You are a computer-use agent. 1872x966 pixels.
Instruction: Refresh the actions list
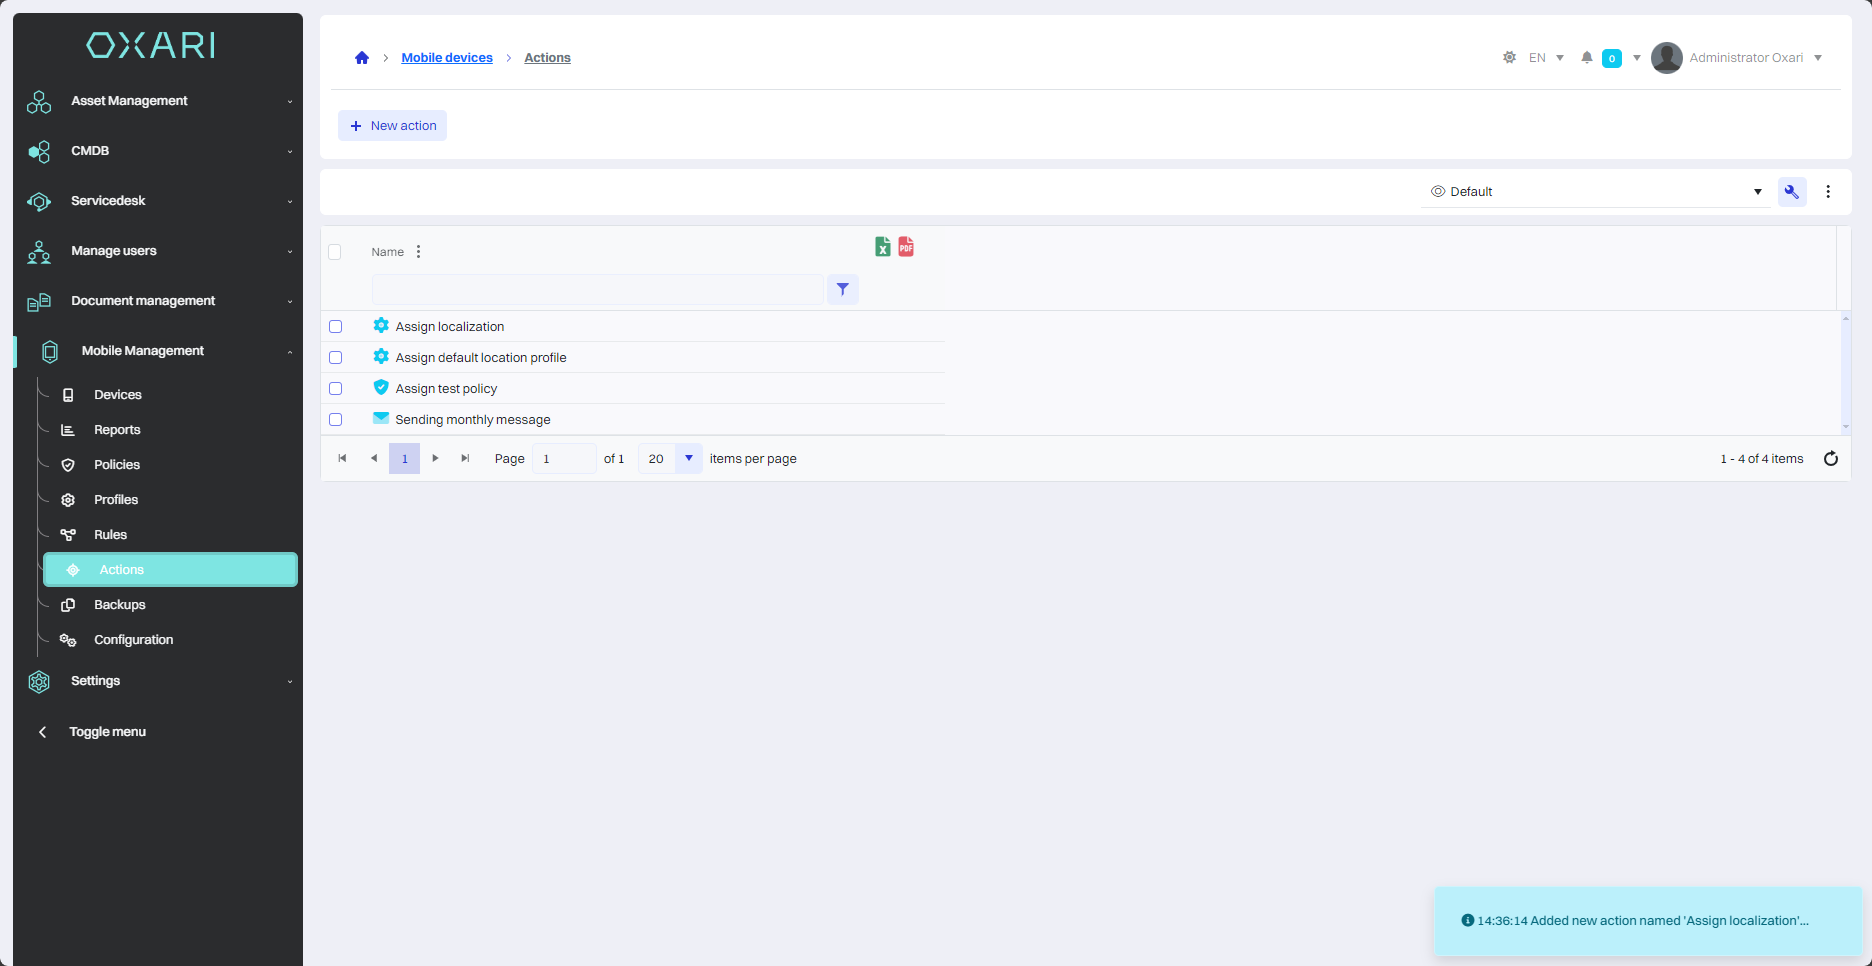point(1831,459)
